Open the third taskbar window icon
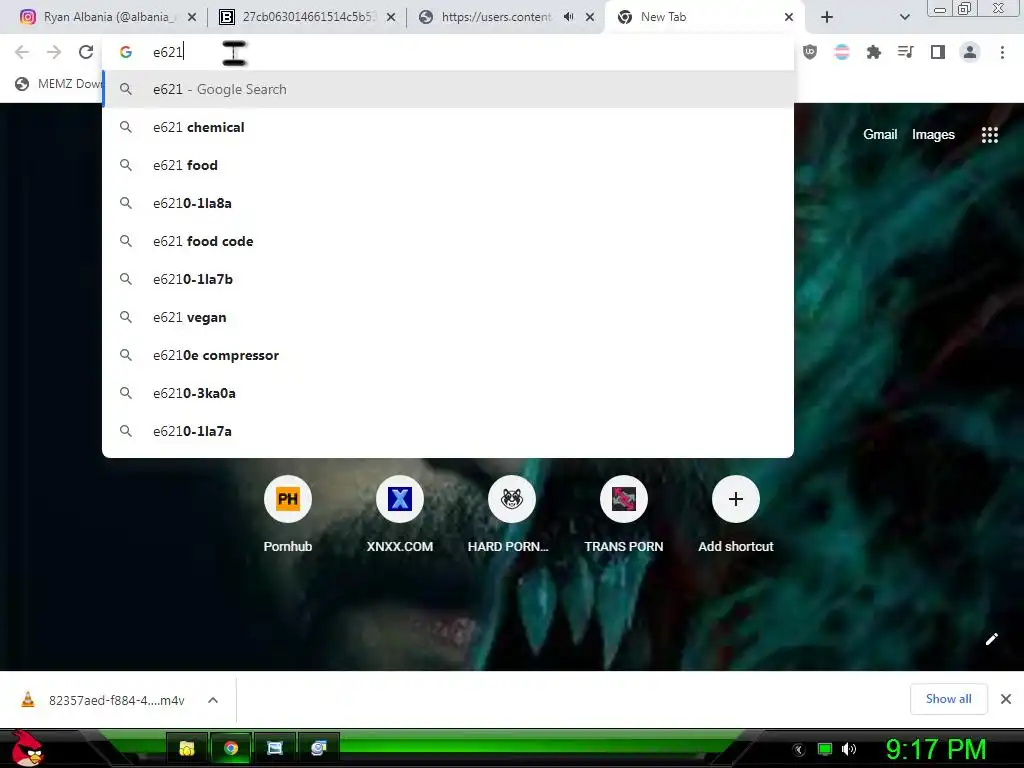 click(274, 748)
